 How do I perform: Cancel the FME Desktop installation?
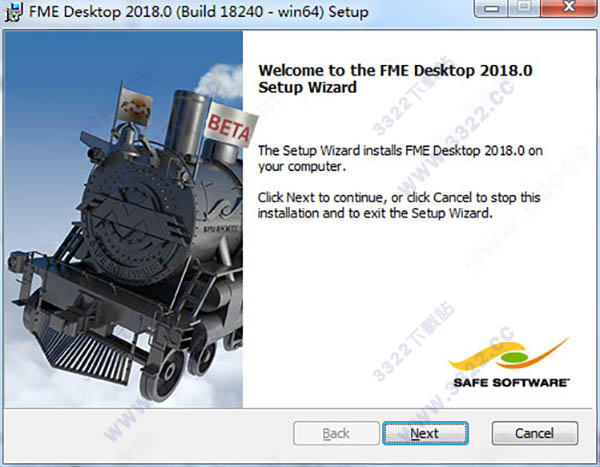tap(535, 433)
